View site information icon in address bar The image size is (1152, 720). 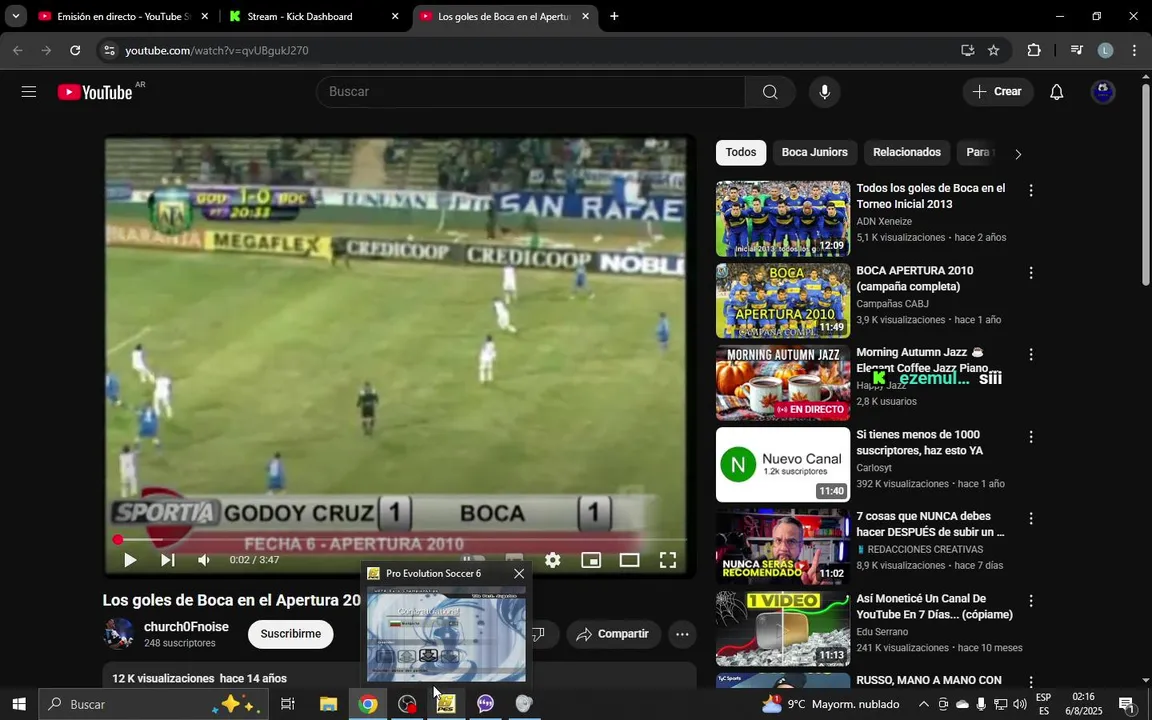point(109,50)
